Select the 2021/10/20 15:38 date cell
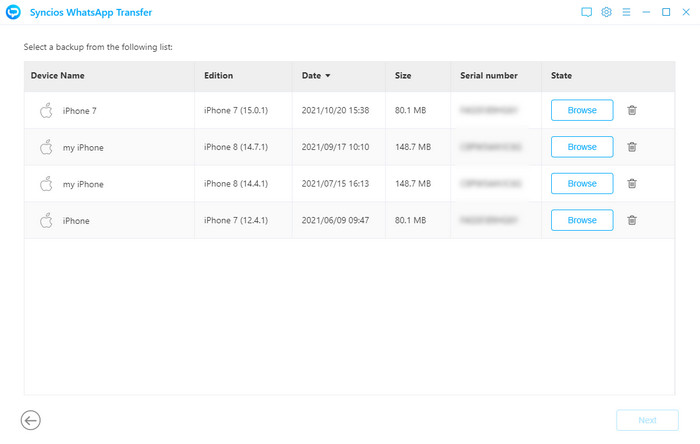The width and height of the screenshot is (700, 444). tap(335, 110)
